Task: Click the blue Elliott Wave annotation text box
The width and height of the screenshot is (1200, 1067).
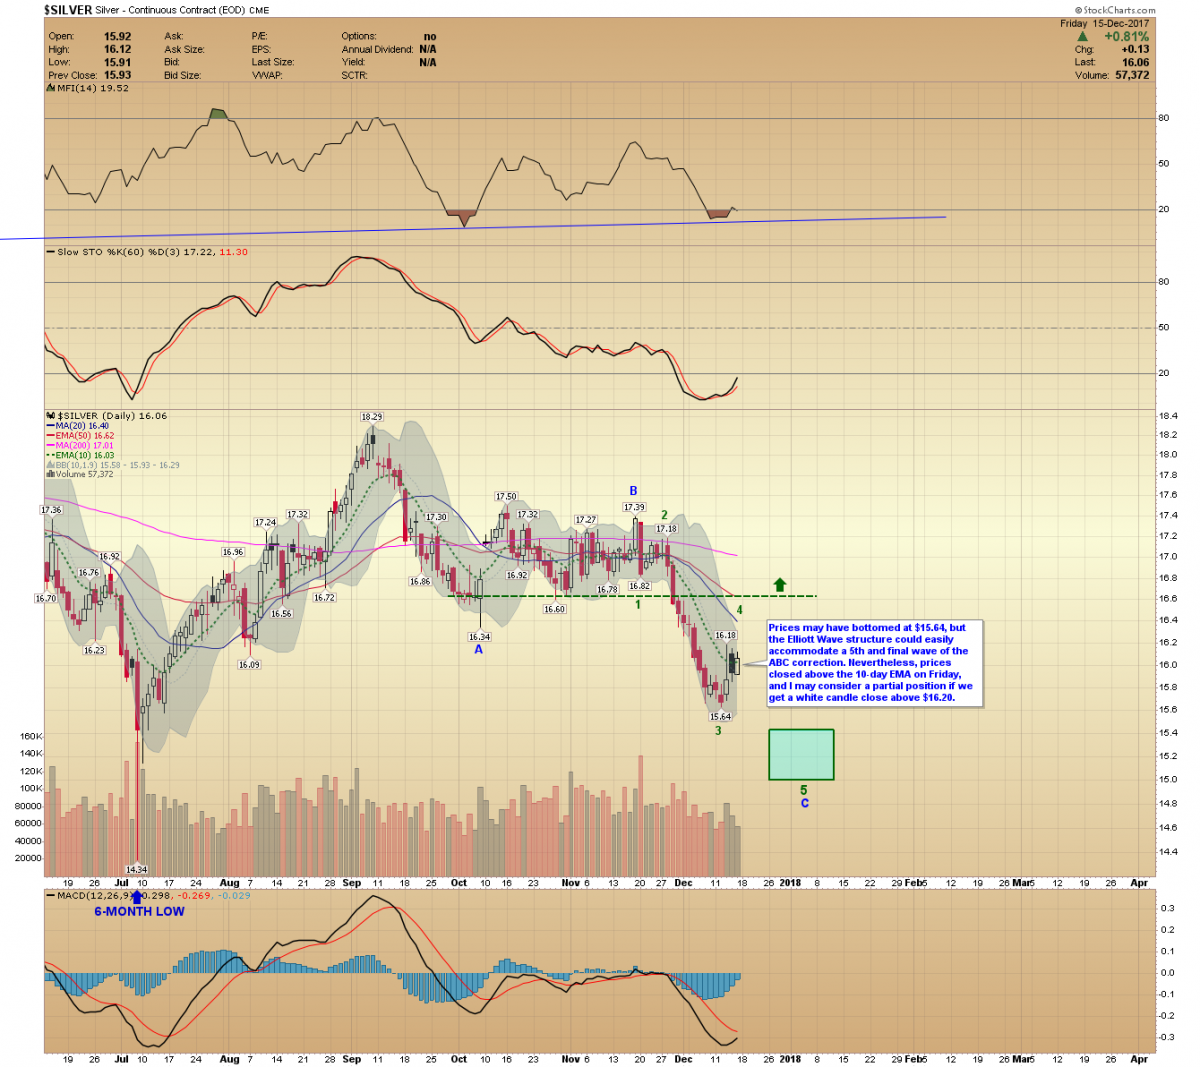Action: [874, 663]
